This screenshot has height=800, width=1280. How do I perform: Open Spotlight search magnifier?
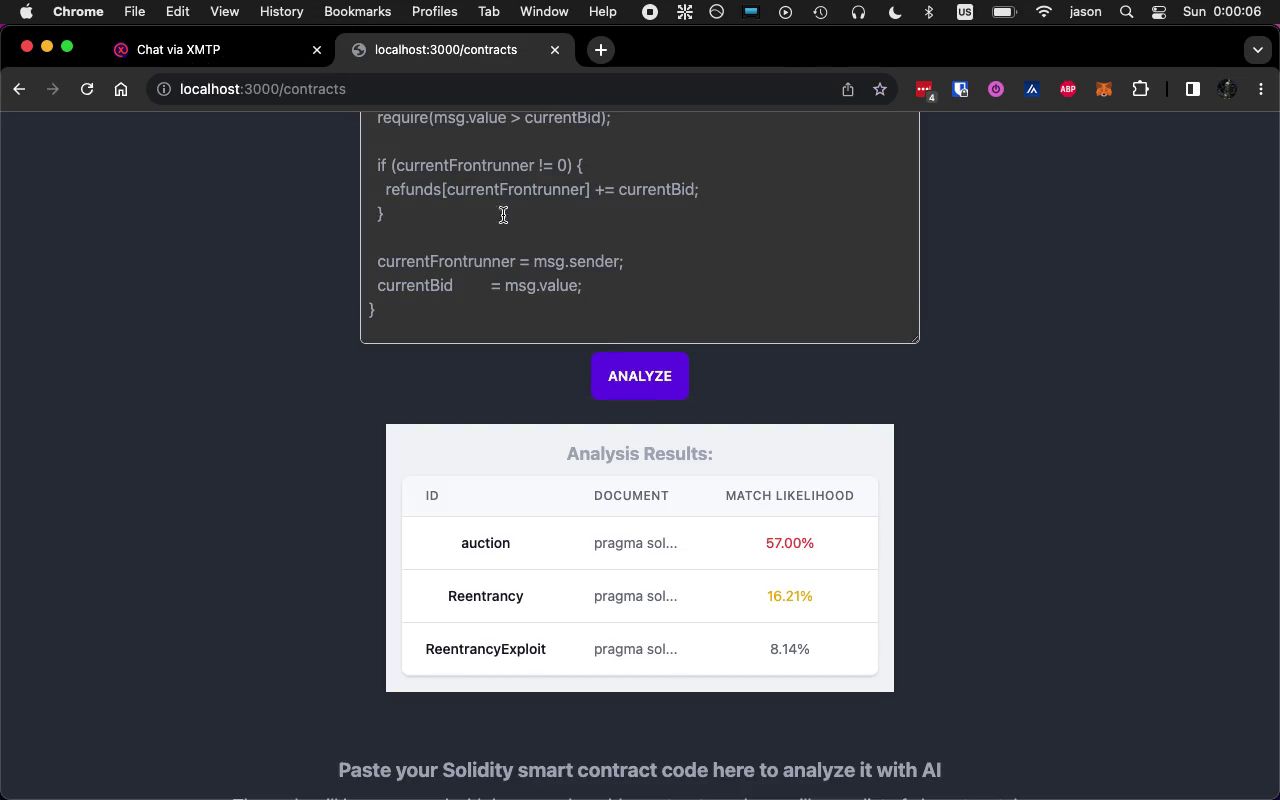(x=1127, y=12)
